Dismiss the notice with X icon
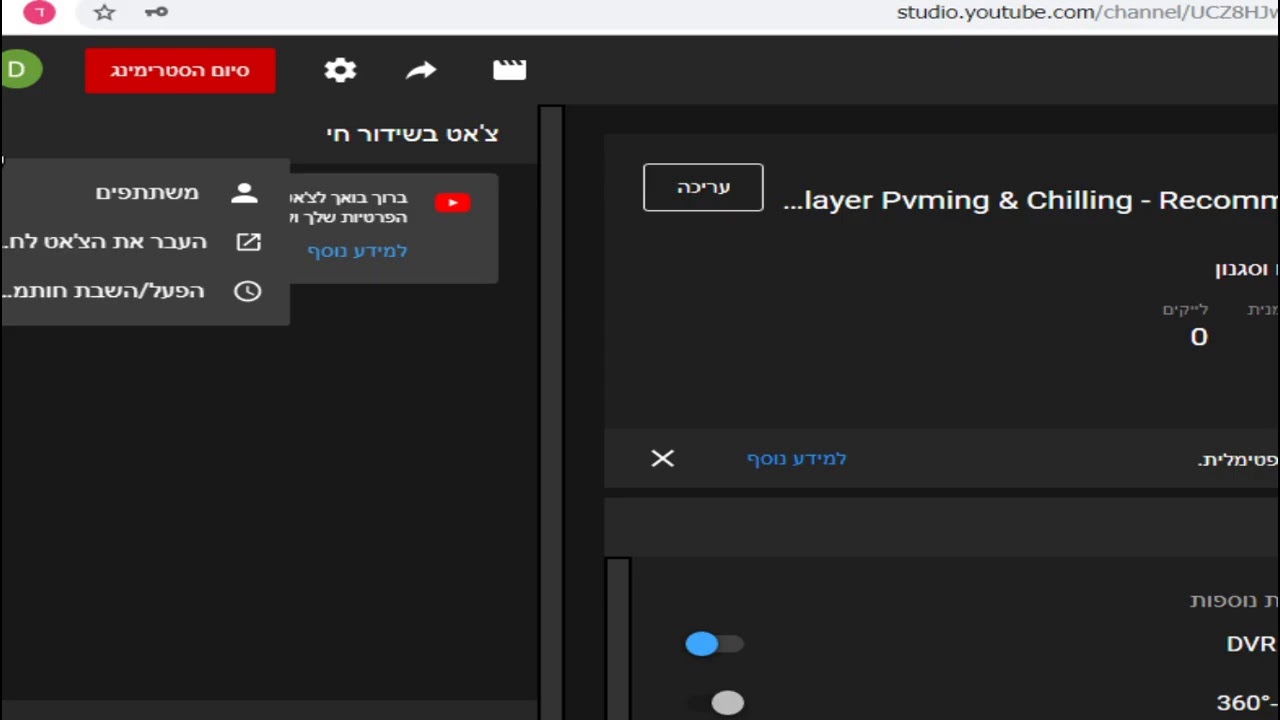This screenshot has height=720, width=1280. [x=662, y=458]
